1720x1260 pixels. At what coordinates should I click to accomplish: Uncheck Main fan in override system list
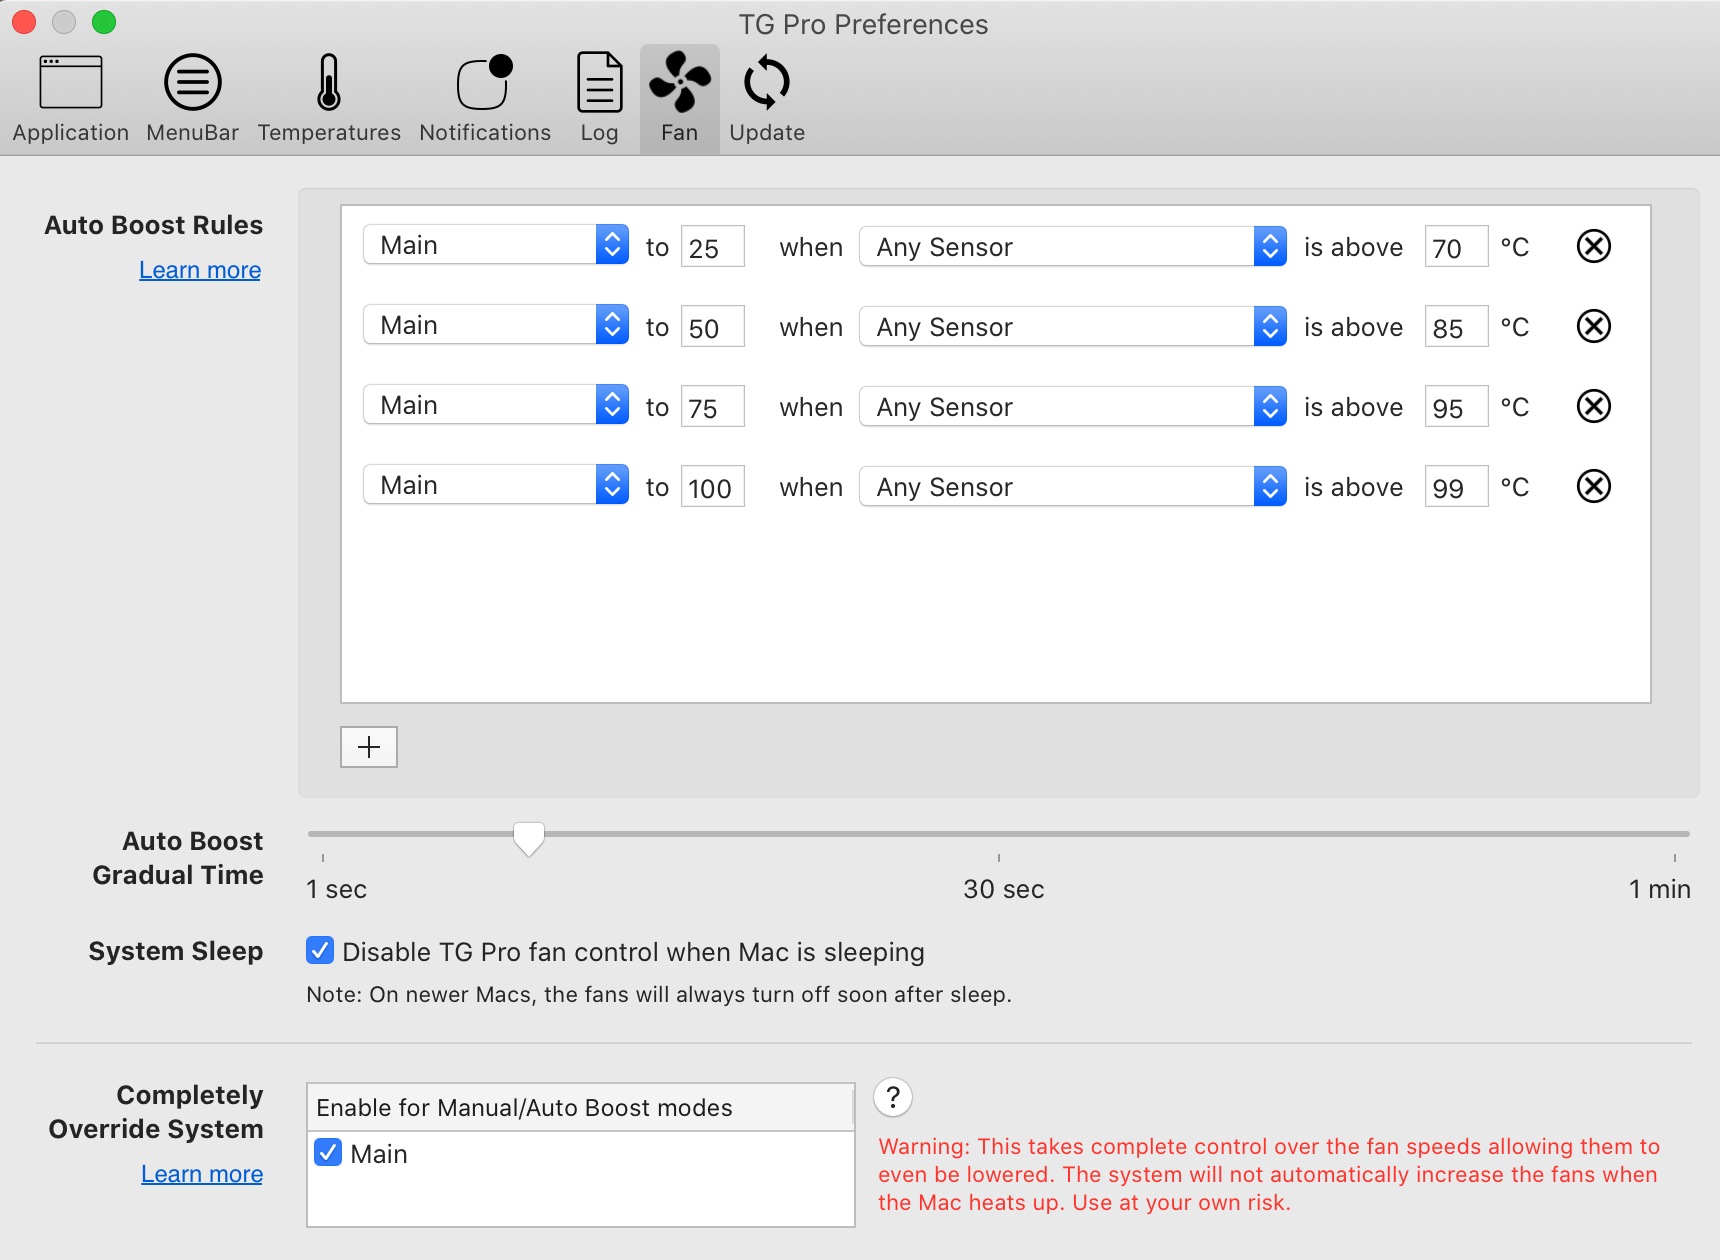click(x=328, y=1152)
